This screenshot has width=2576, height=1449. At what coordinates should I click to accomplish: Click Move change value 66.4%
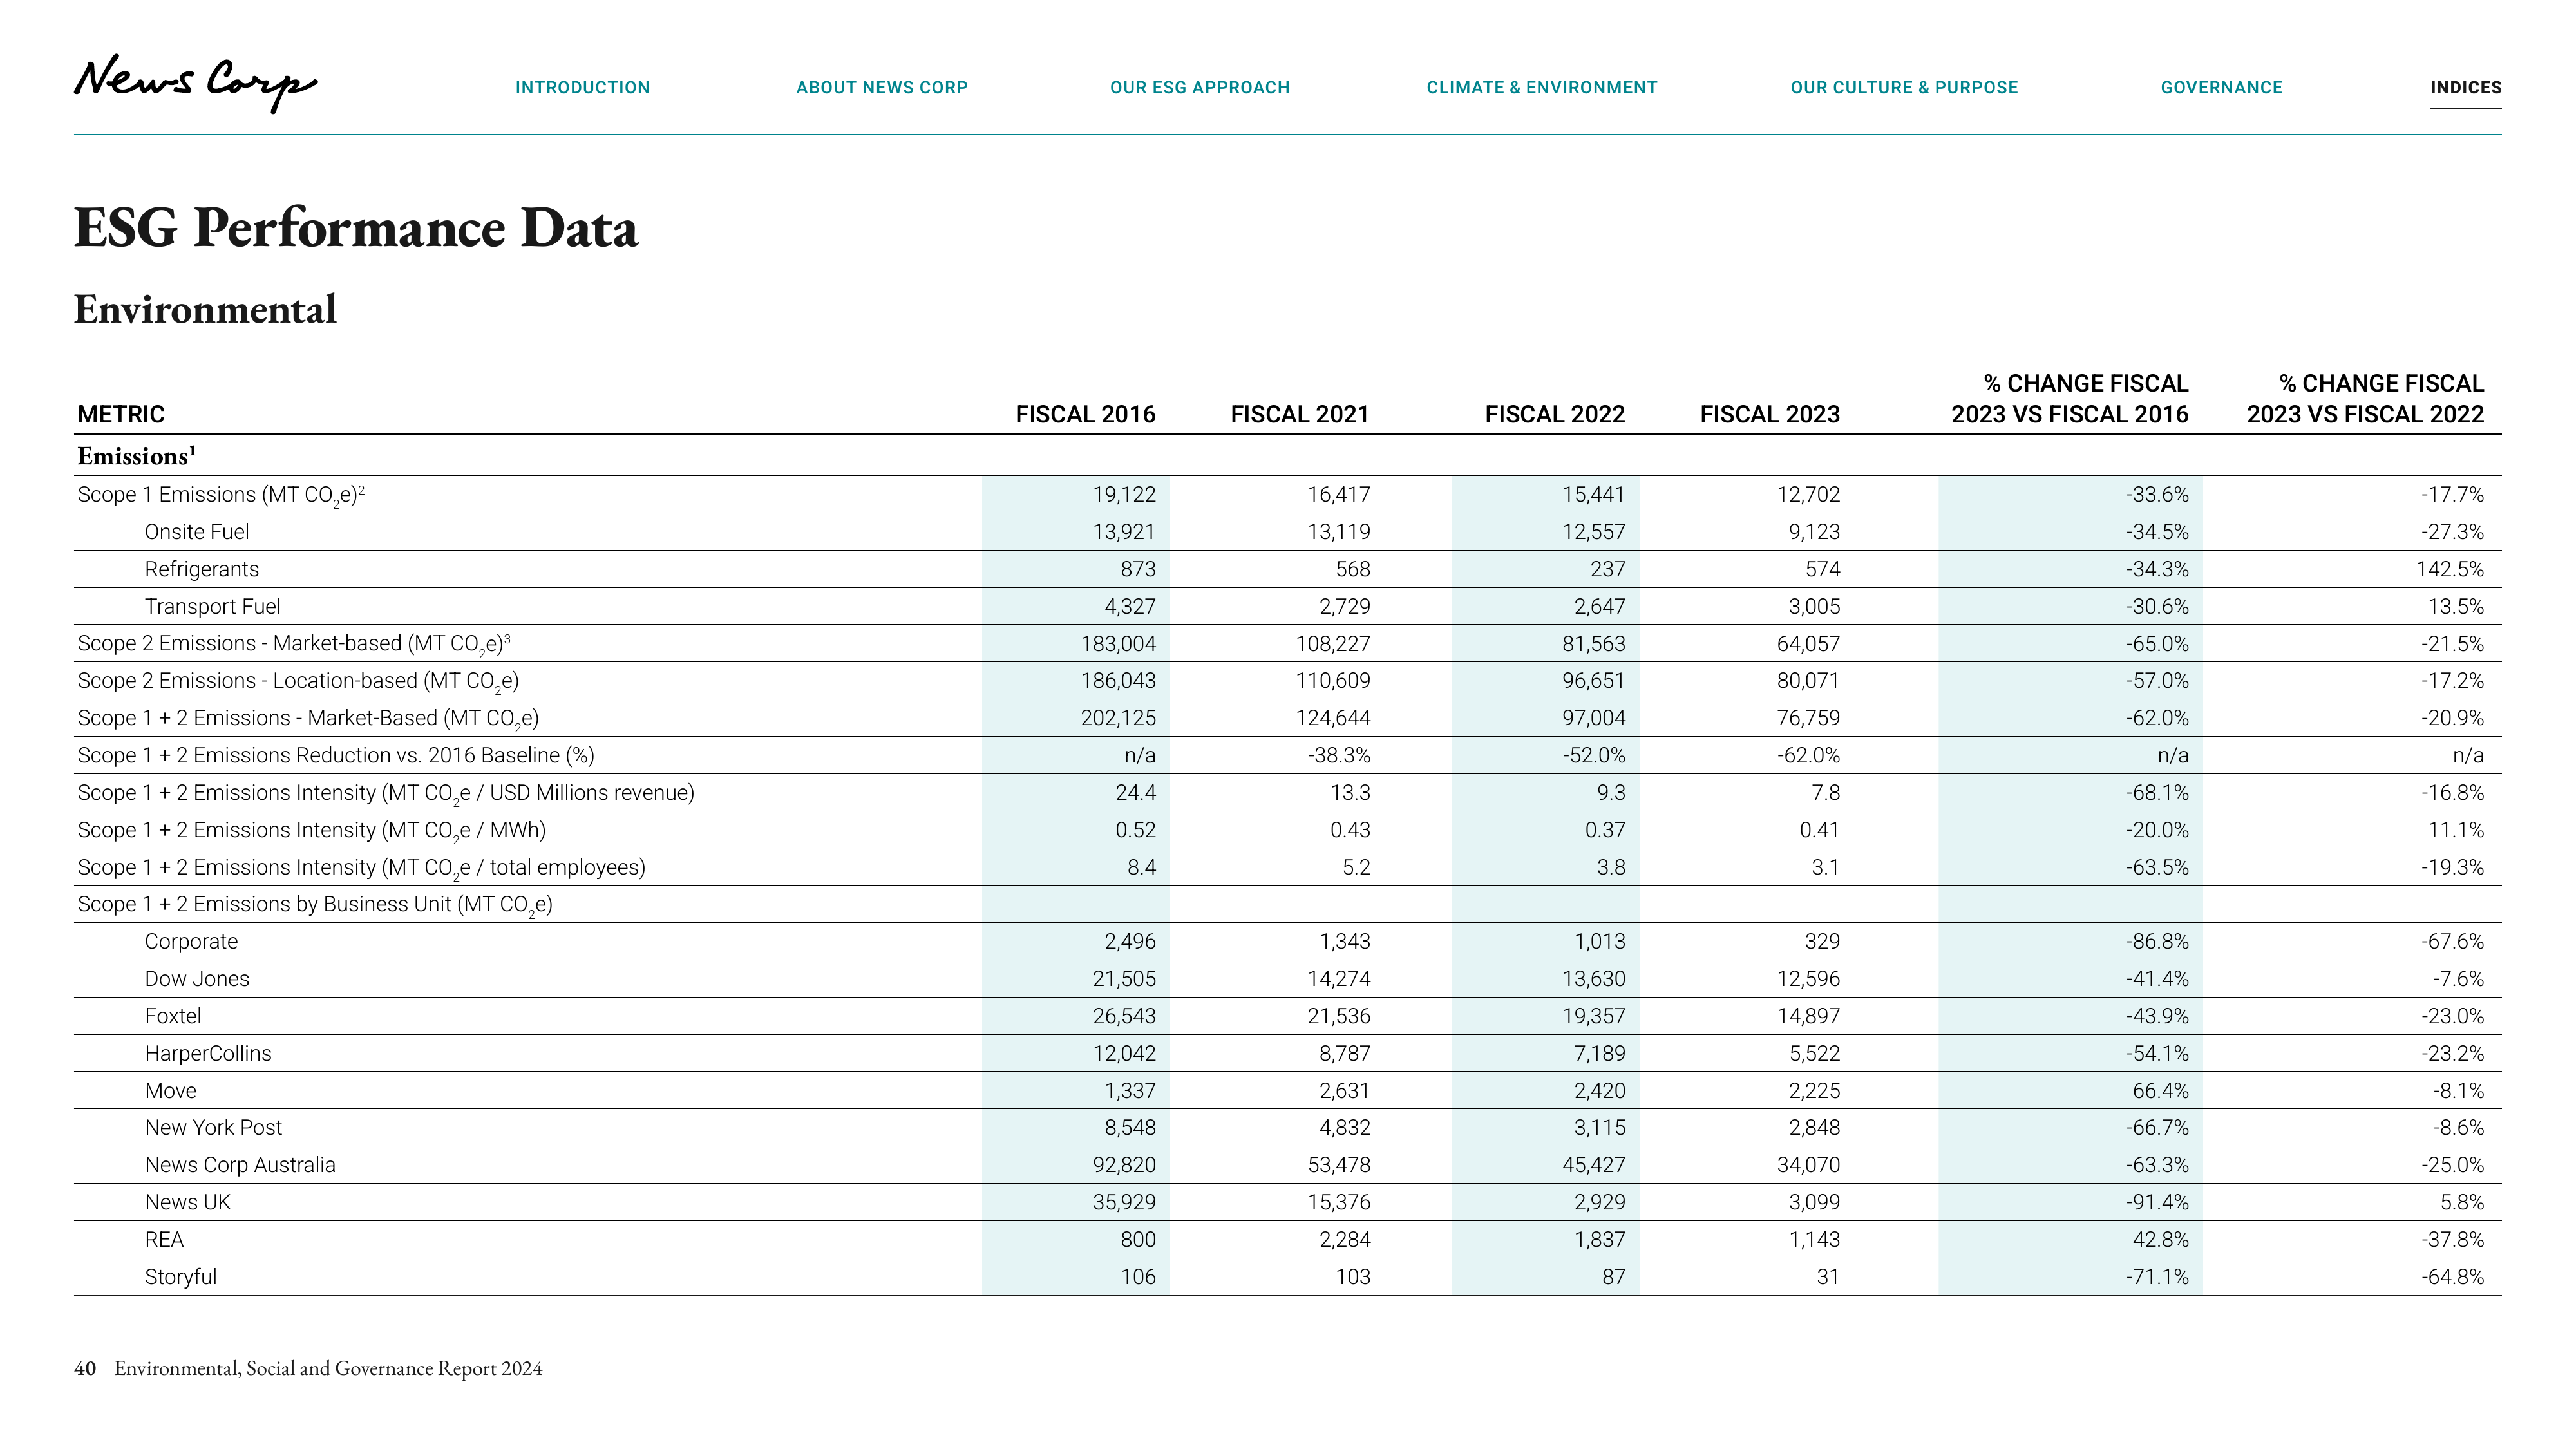coord(2160,1090)
